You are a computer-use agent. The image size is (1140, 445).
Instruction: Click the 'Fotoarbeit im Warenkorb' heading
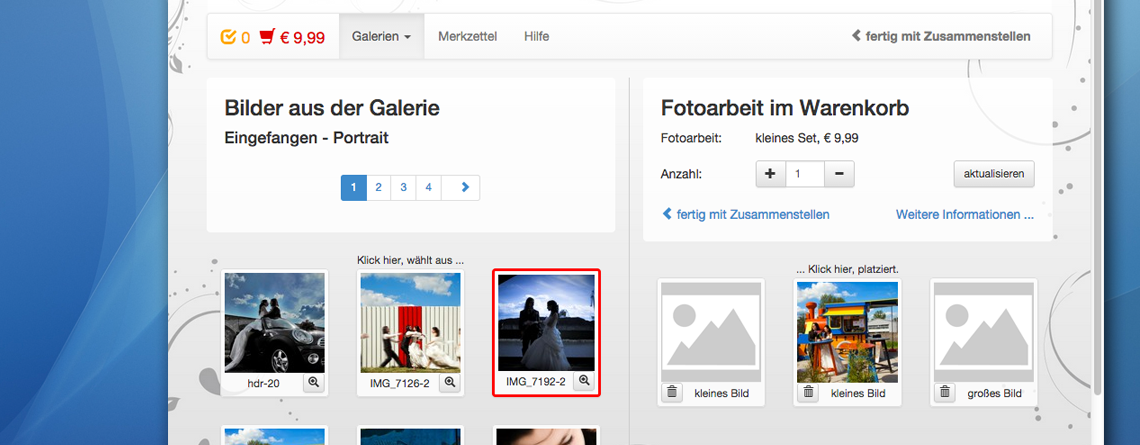[785, 108]
